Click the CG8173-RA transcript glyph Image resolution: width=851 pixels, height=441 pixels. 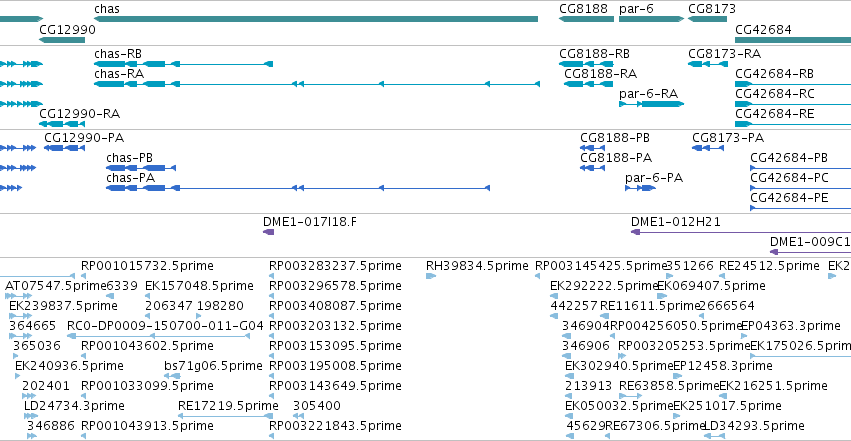[708, 64]
